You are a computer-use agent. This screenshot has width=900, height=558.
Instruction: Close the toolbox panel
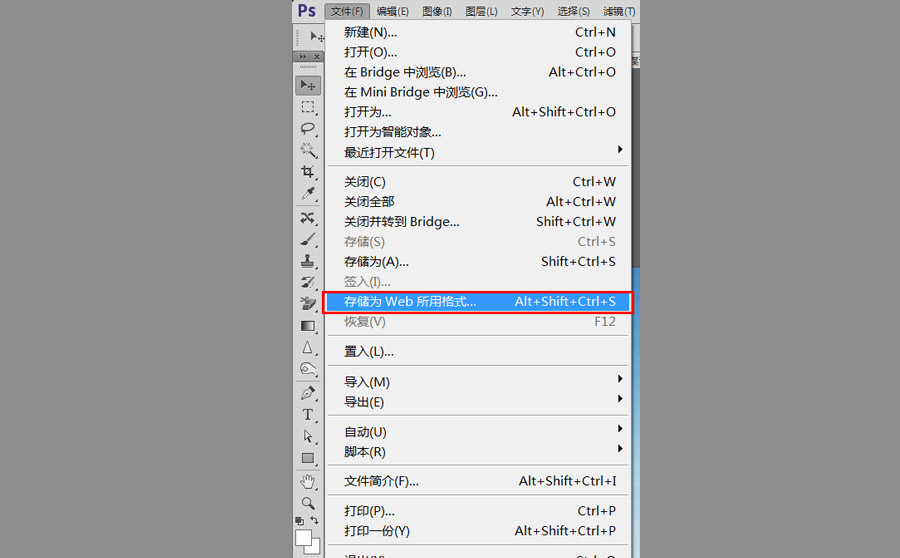point(317,57)
